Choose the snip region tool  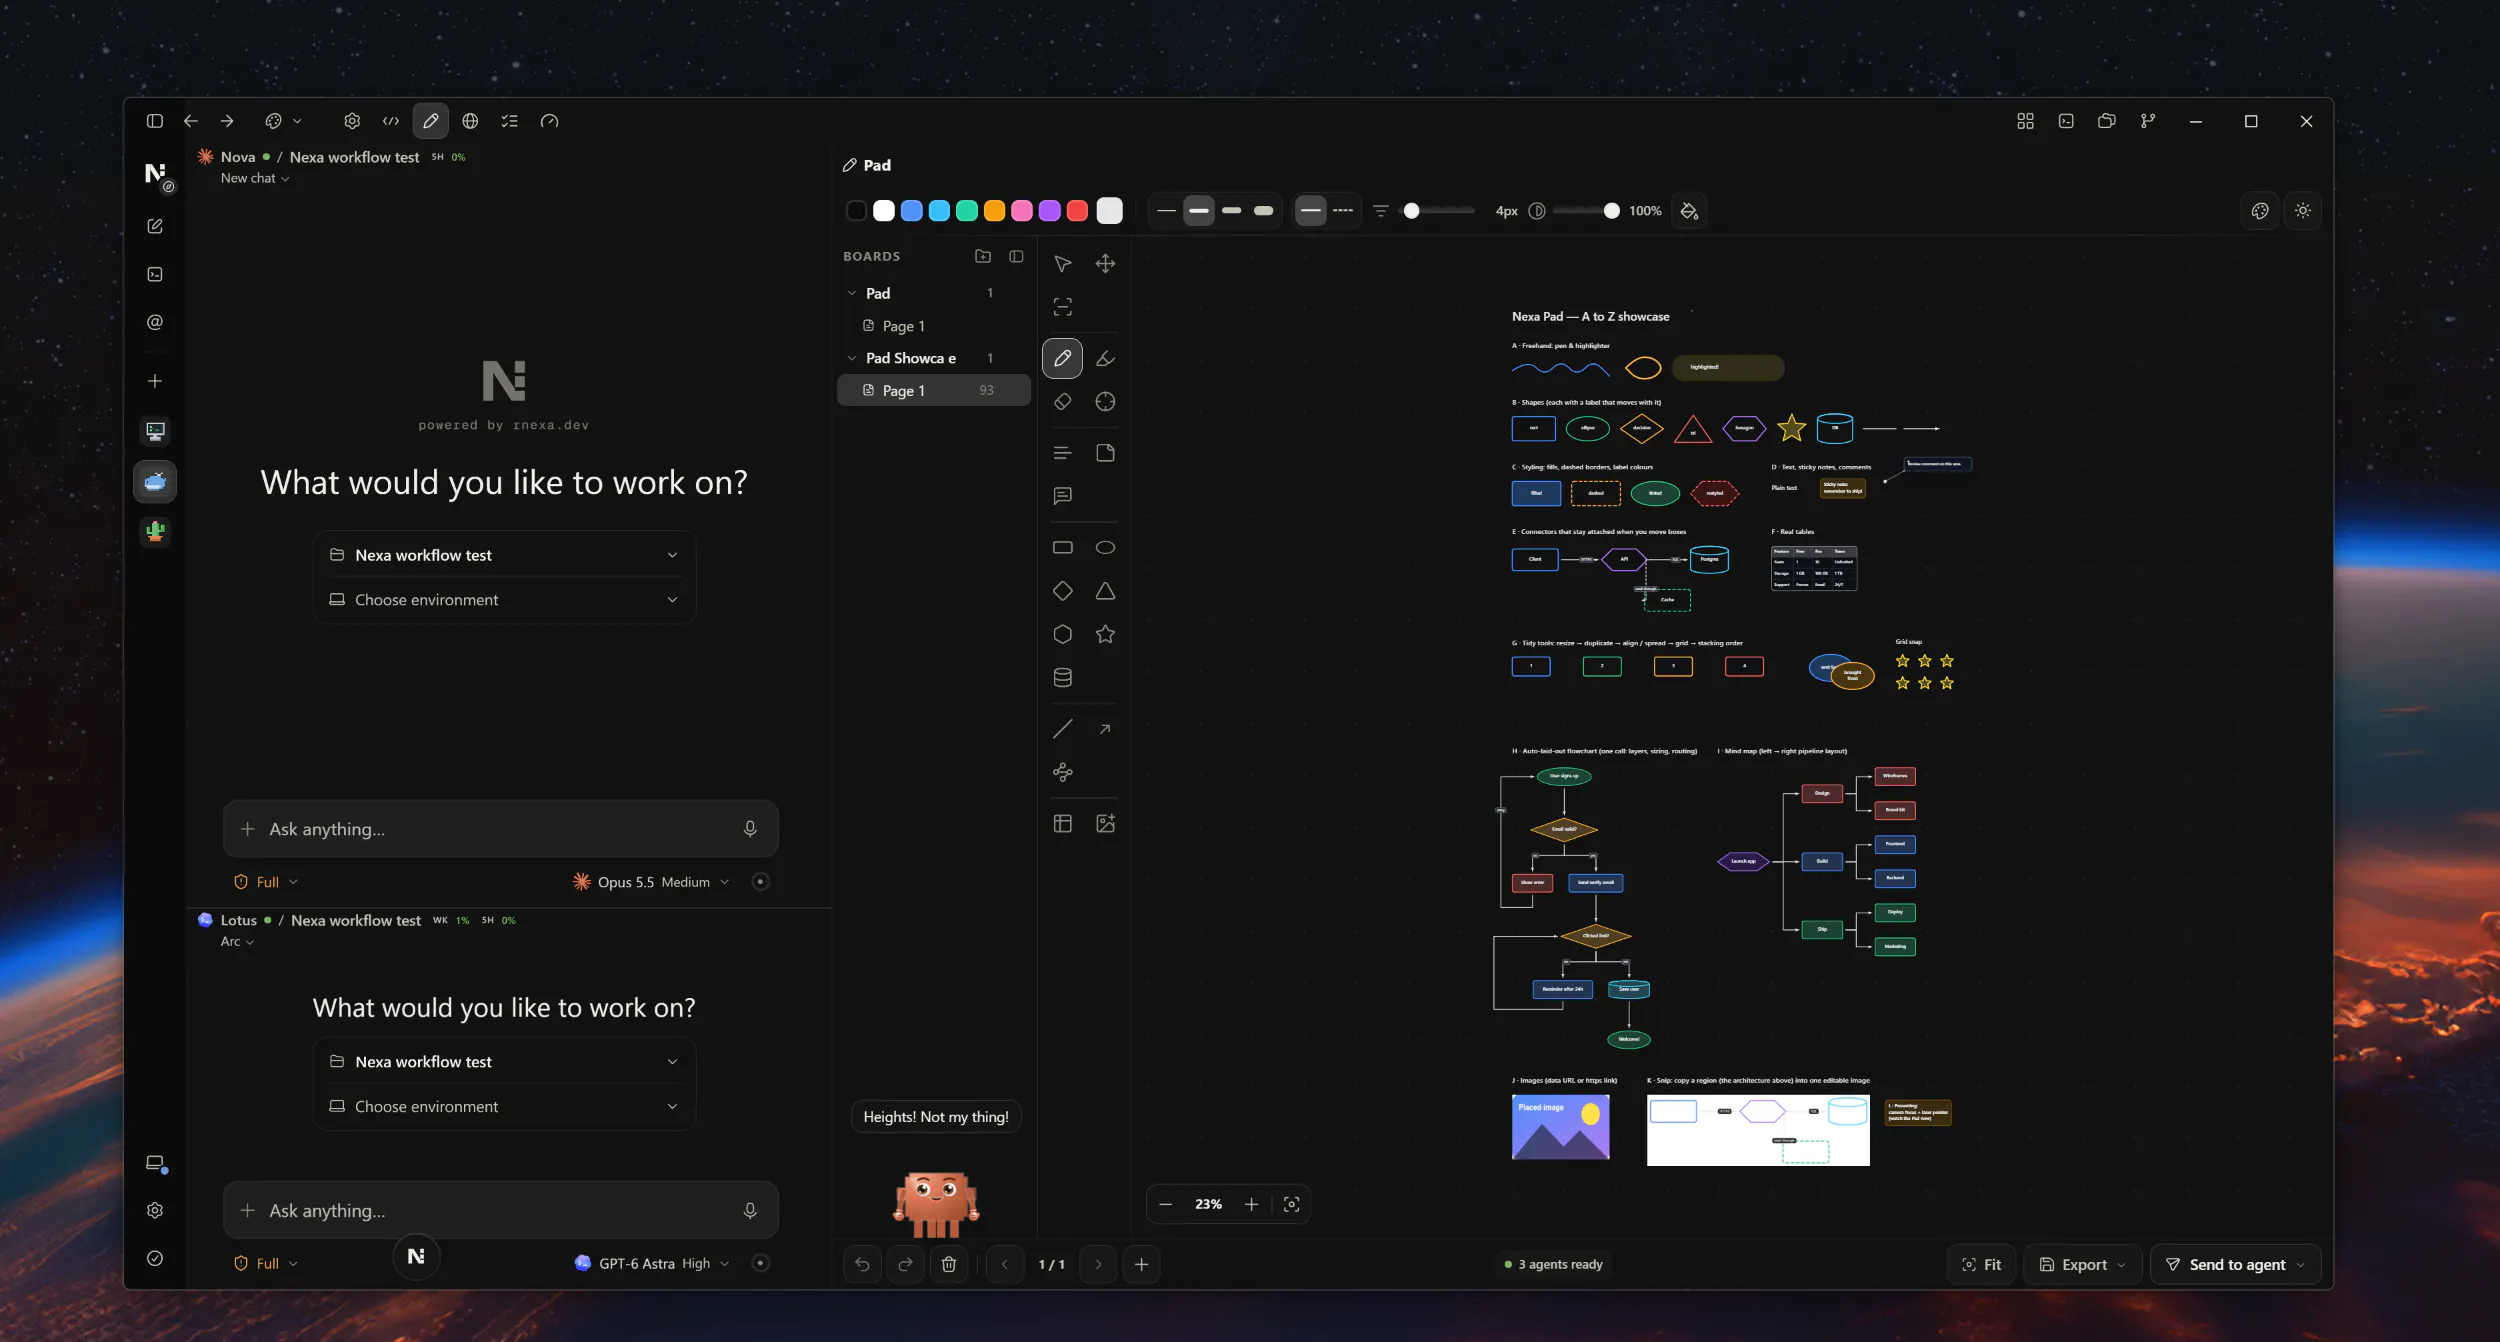click(1062, 306)
